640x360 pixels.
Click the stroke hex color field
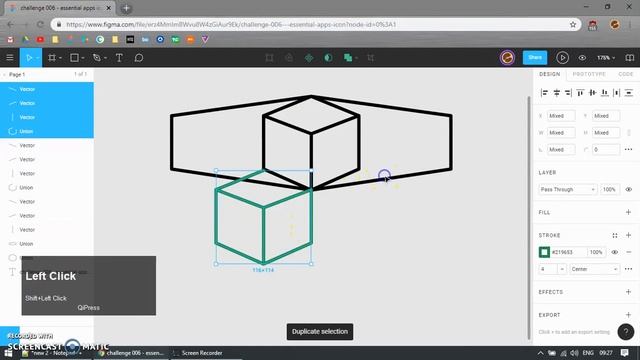(568, 252)
